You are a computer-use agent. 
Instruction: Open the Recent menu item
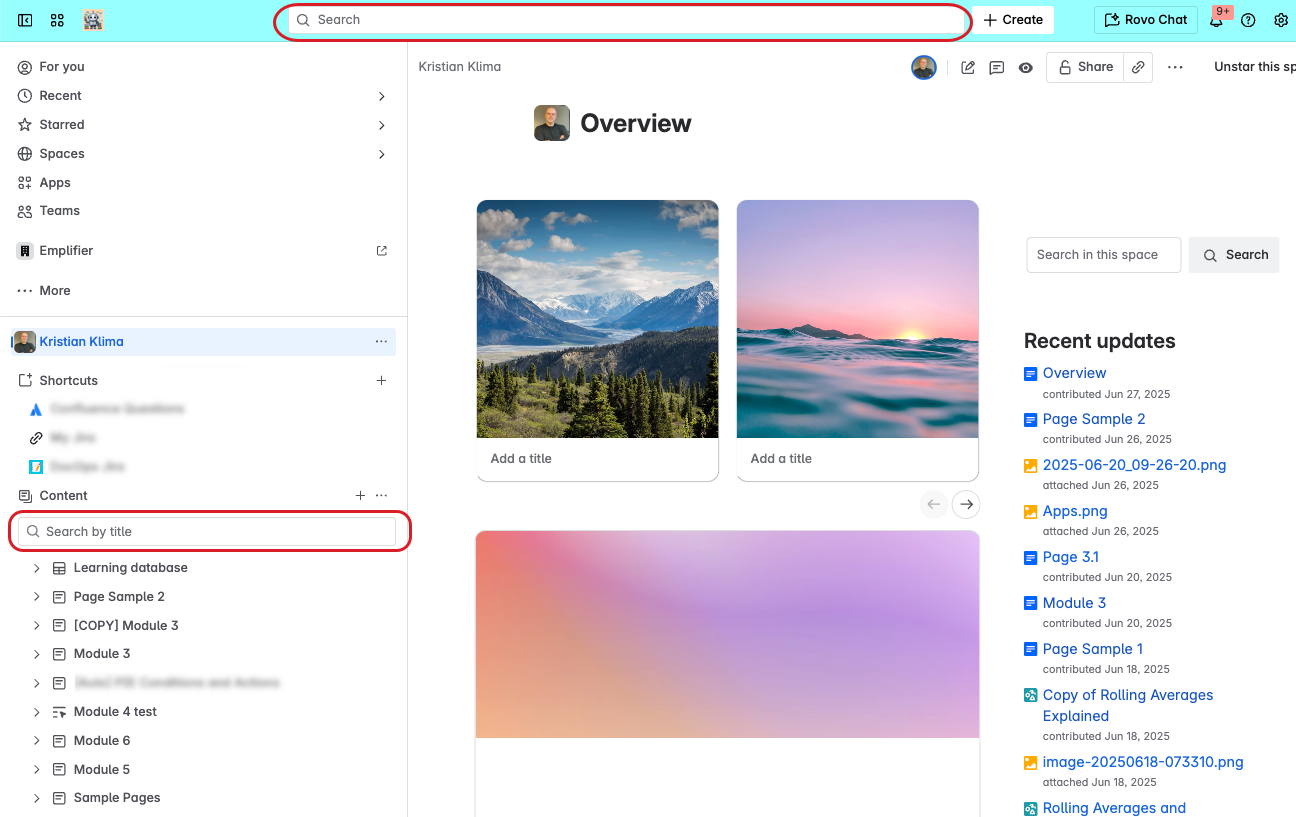(60, 95)
